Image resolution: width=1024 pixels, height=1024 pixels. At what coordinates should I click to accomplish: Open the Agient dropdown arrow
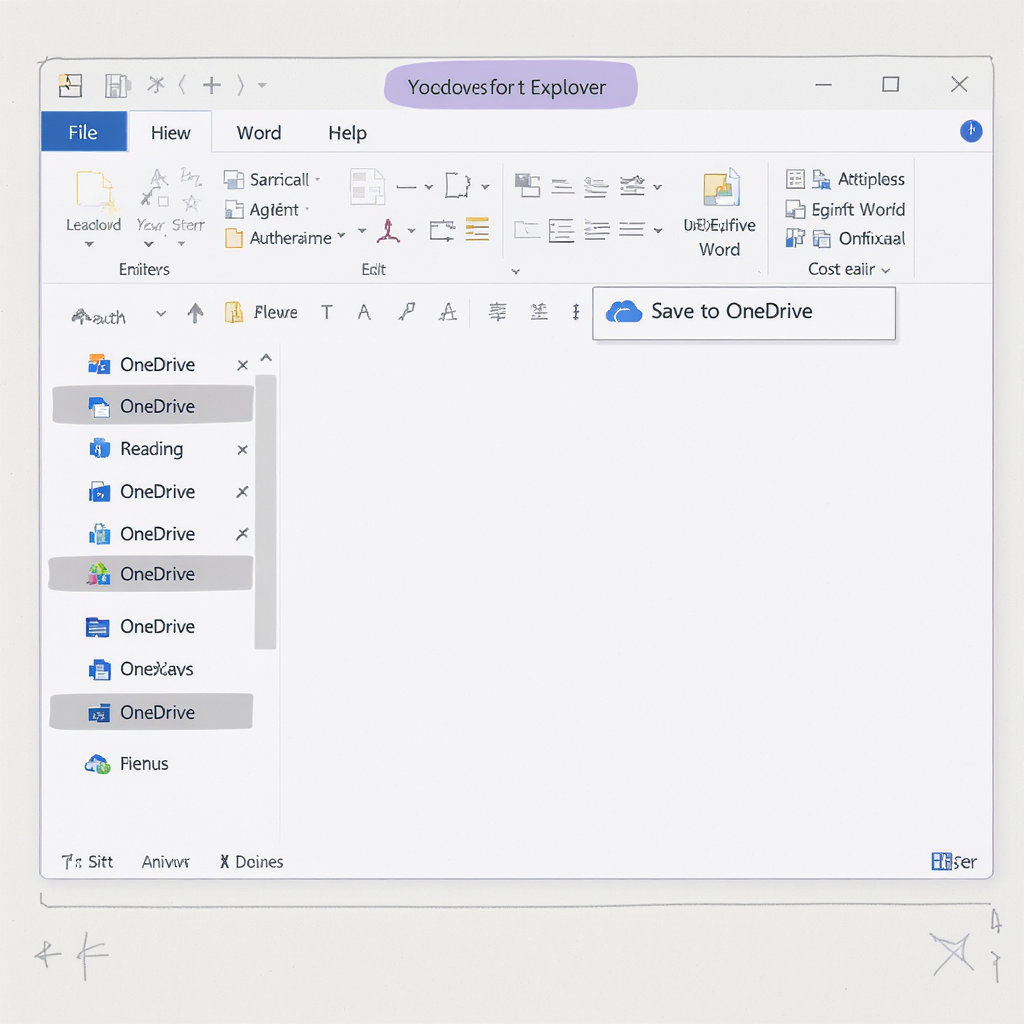pyautogui.click(x=307, y=210)
